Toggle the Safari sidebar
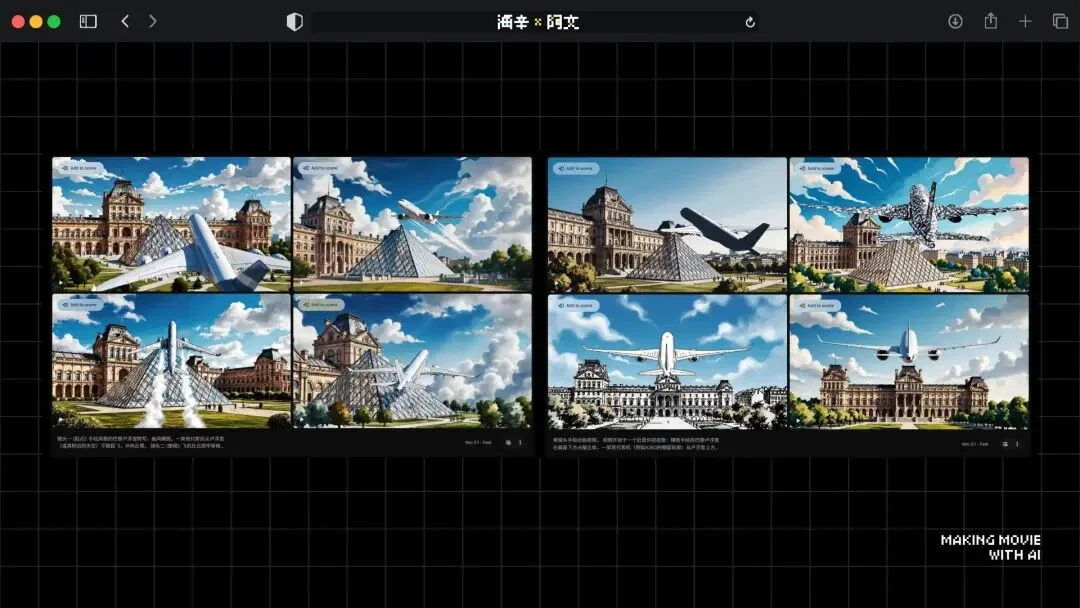The width and height of the screenshot is (1080, 608). click(x=88, y=21)
